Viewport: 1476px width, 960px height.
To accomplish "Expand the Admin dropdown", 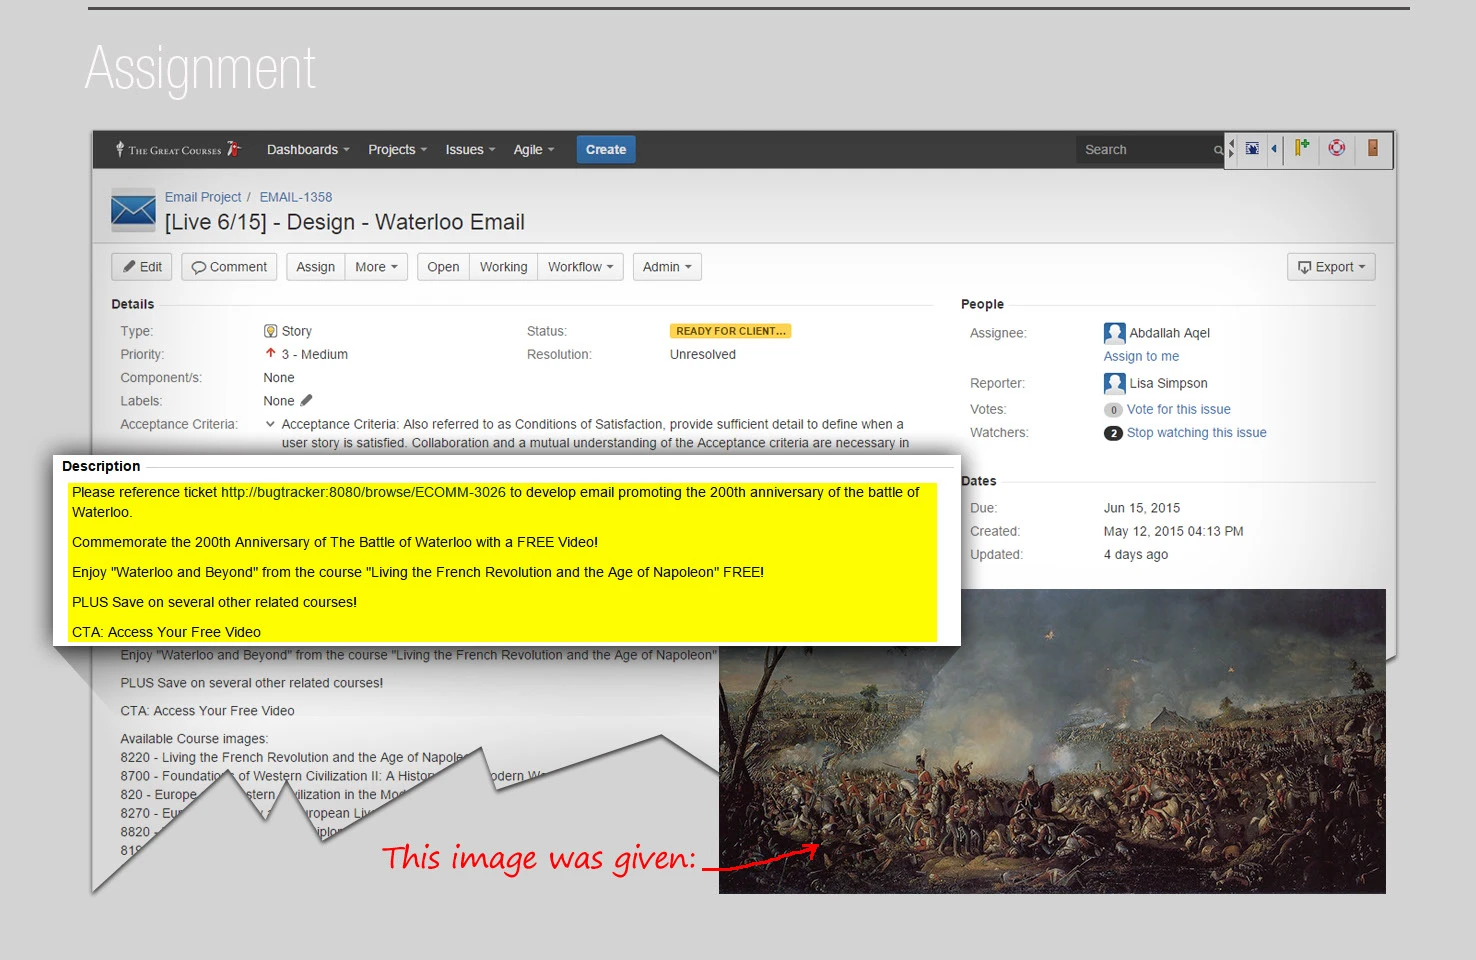I will coord(667,267).
